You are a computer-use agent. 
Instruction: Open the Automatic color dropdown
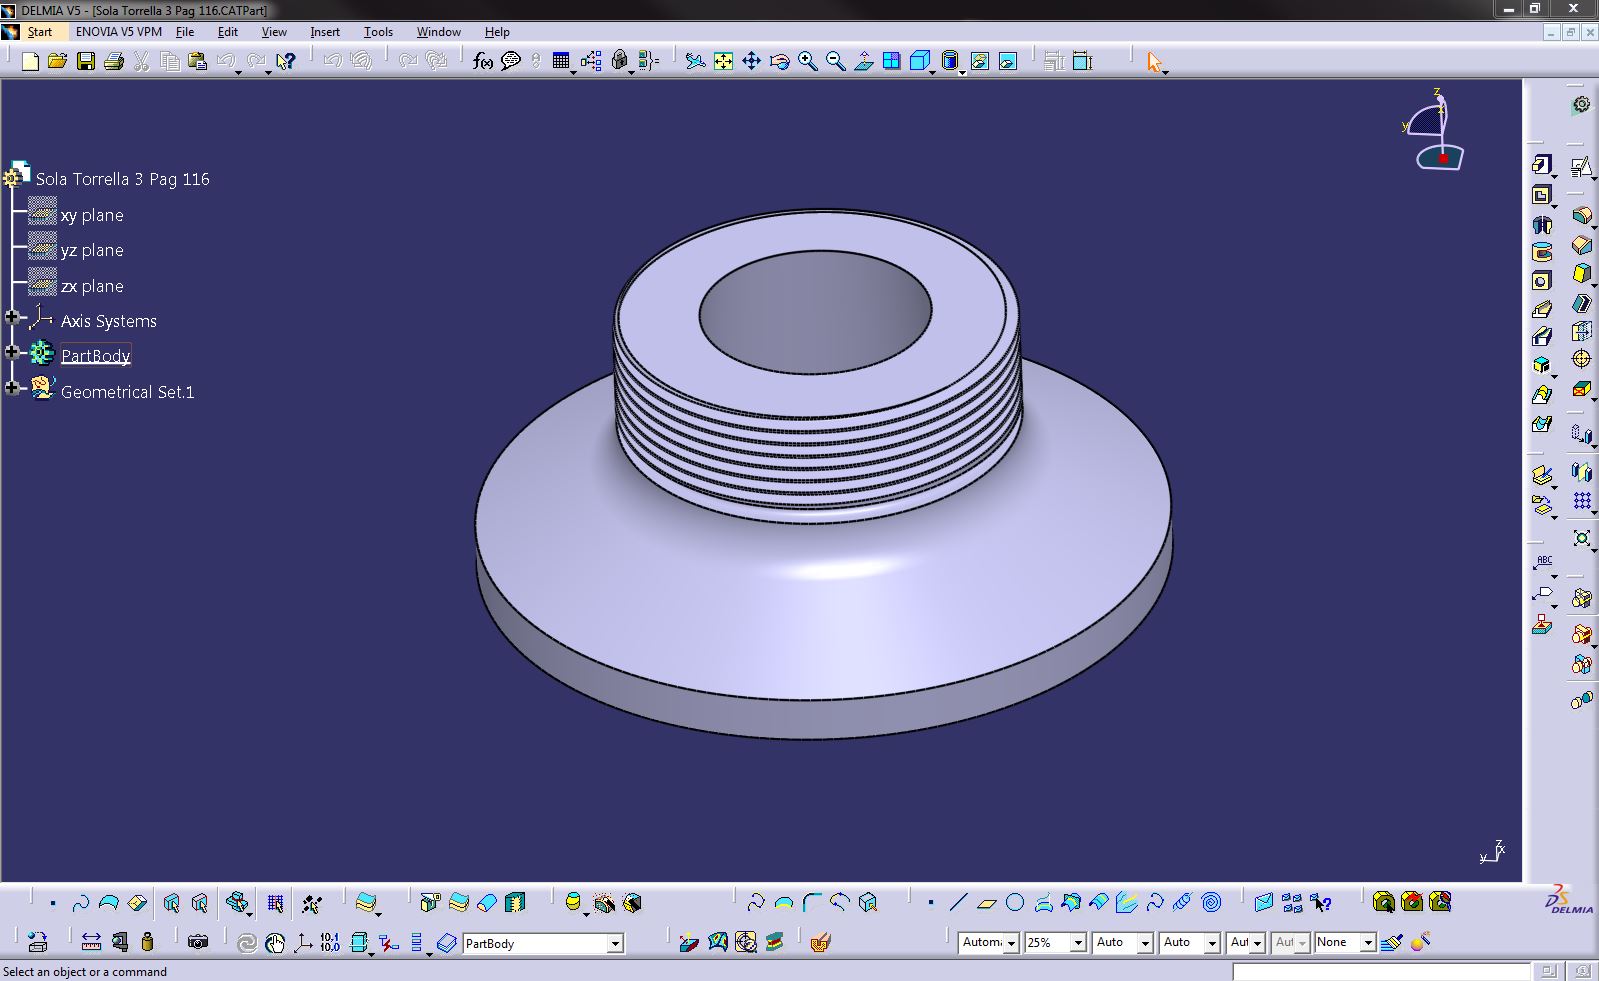1011,943
